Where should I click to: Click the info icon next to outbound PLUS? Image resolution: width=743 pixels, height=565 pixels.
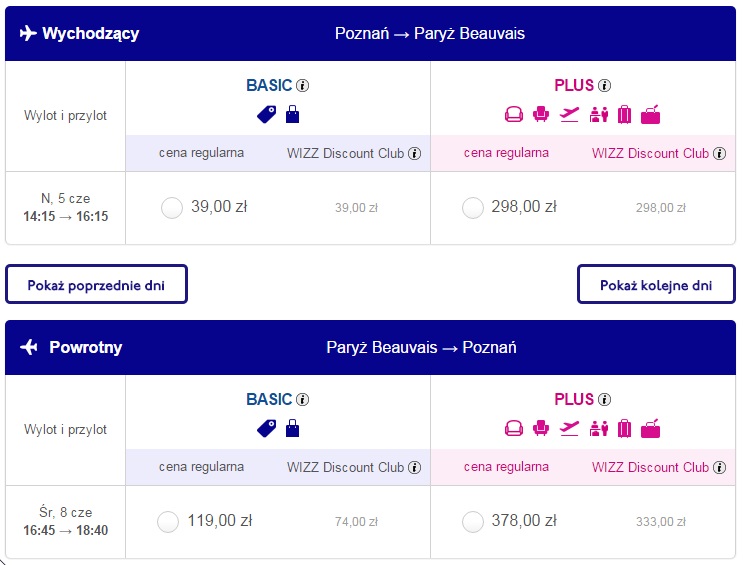pos(604,86)
